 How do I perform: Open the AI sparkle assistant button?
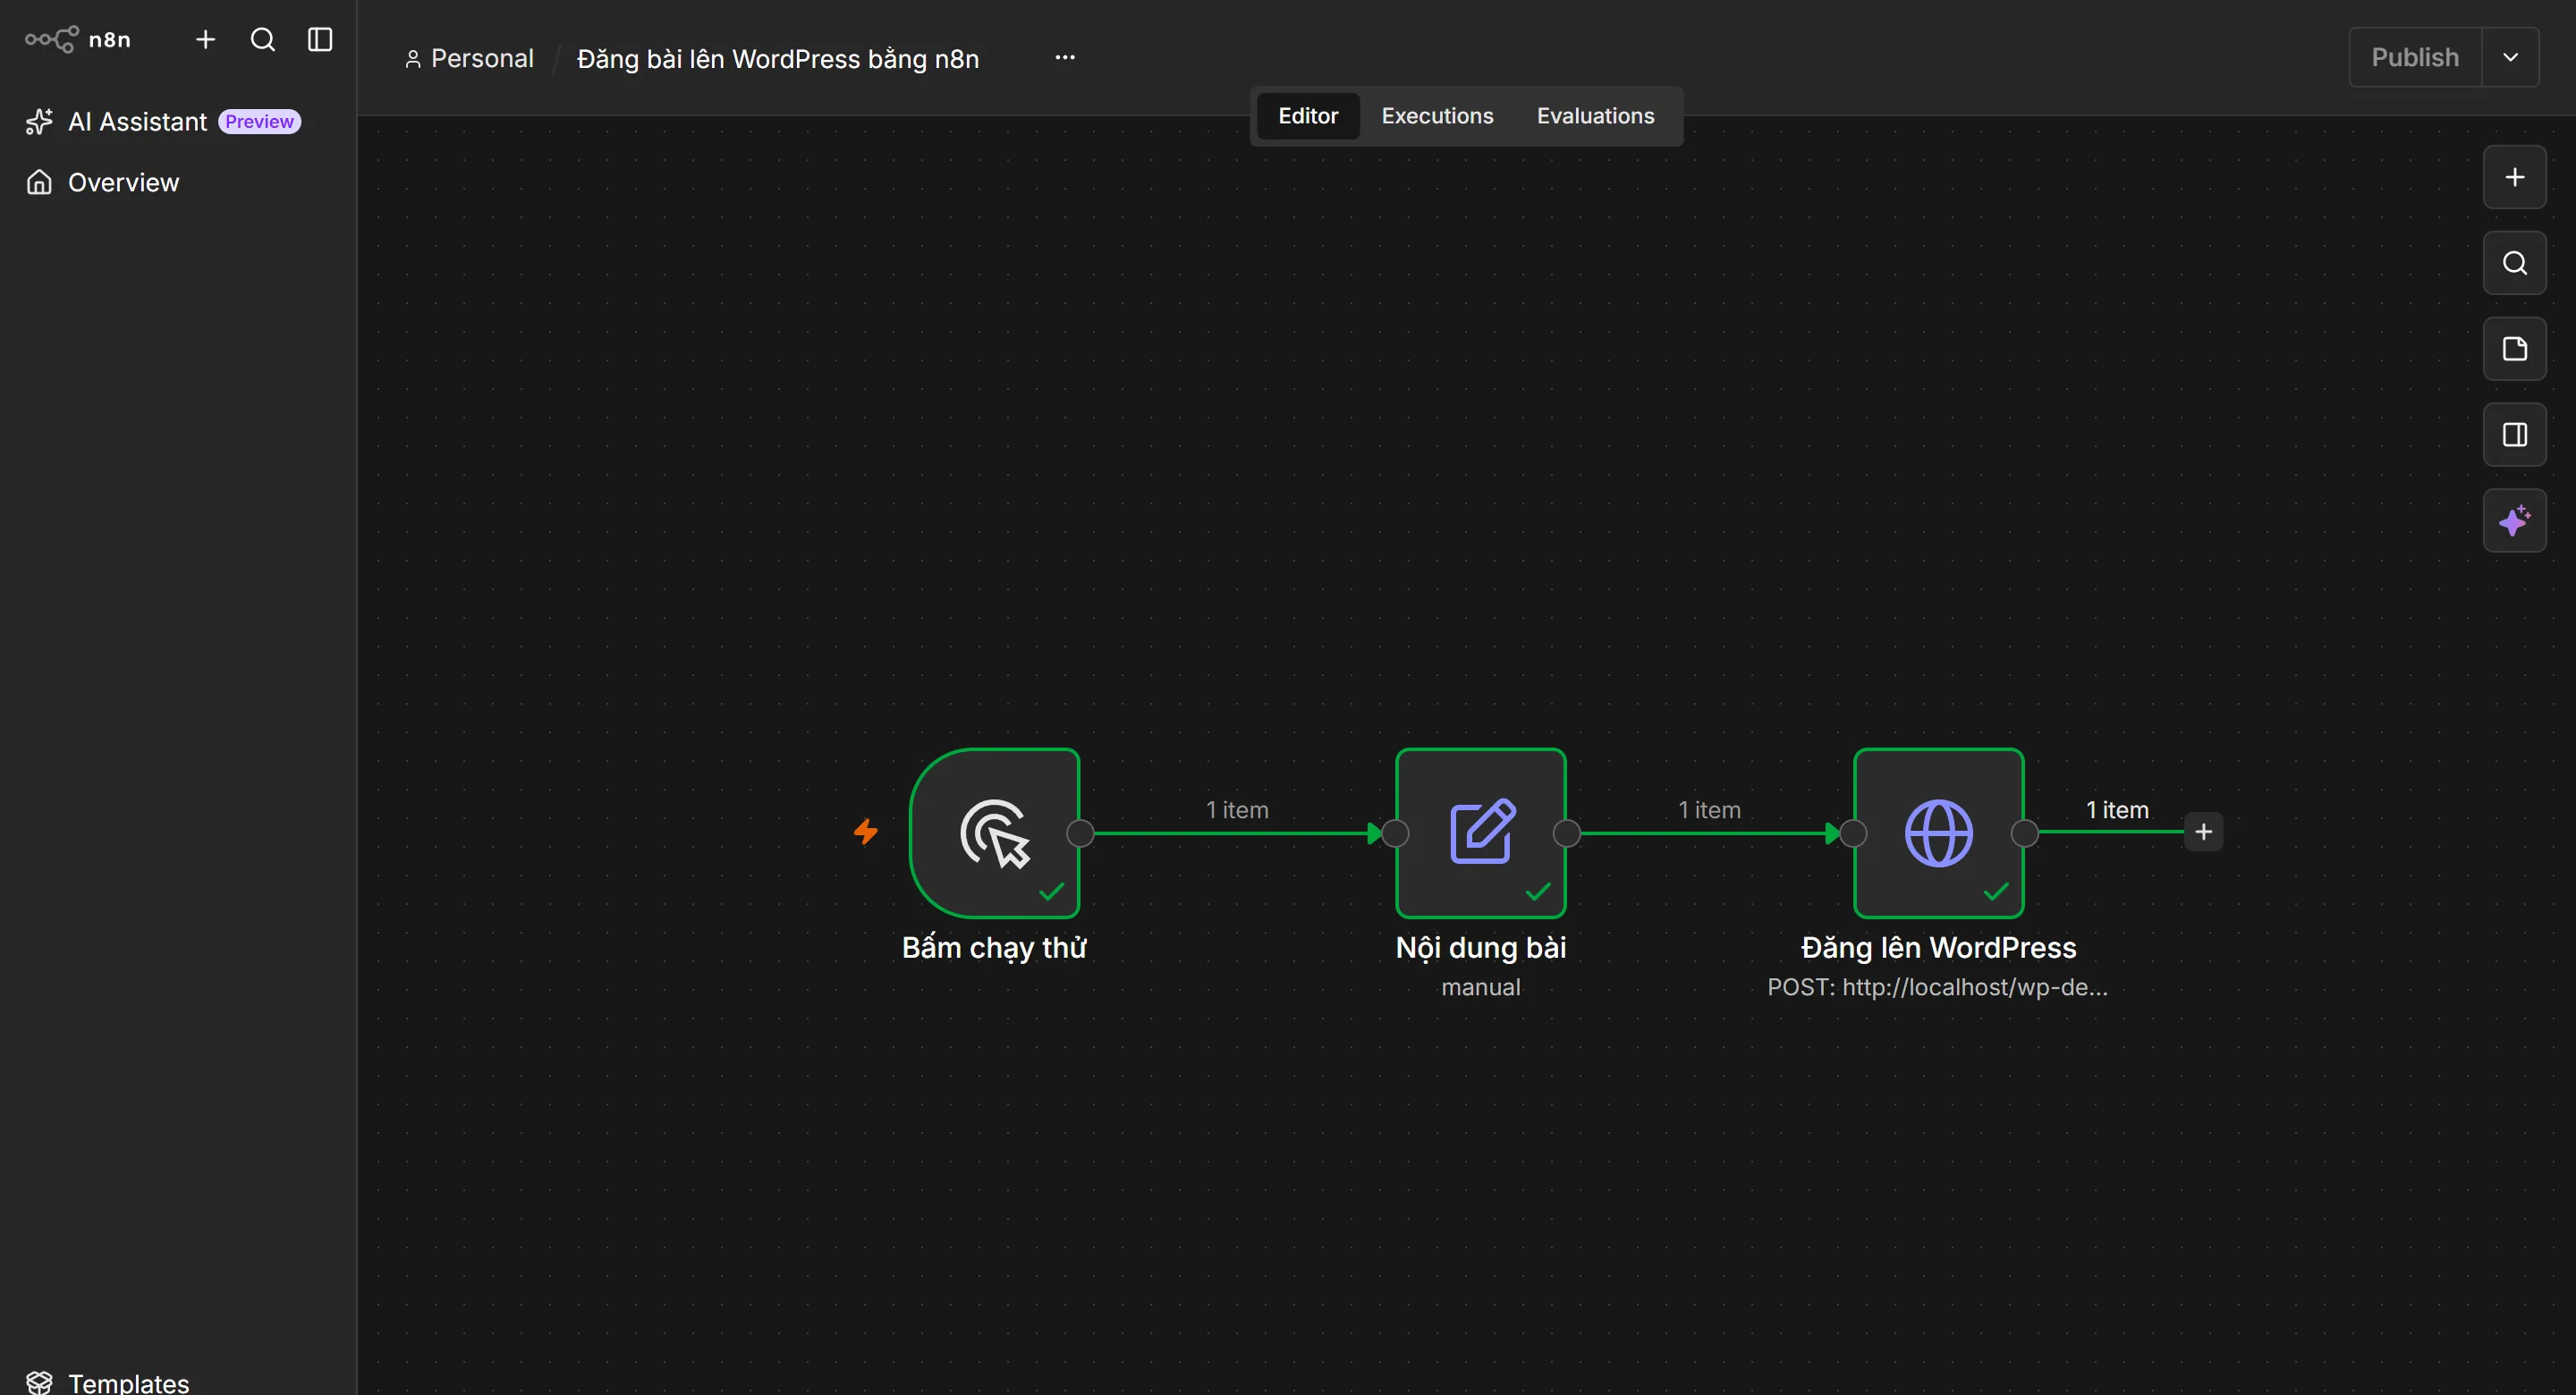pyautogui.click(x=2514, y=521)
